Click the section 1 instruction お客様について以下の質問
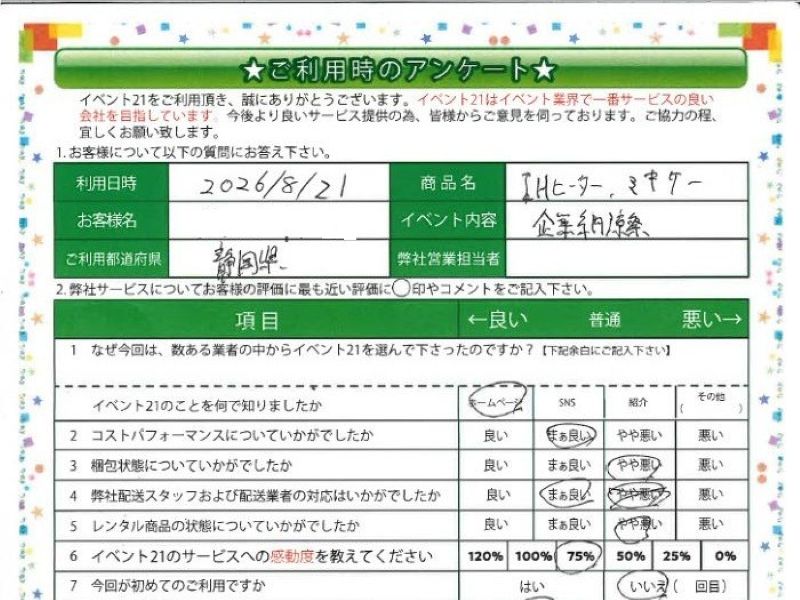The width and height of the screenshot is (800, 600). point(193,153)
